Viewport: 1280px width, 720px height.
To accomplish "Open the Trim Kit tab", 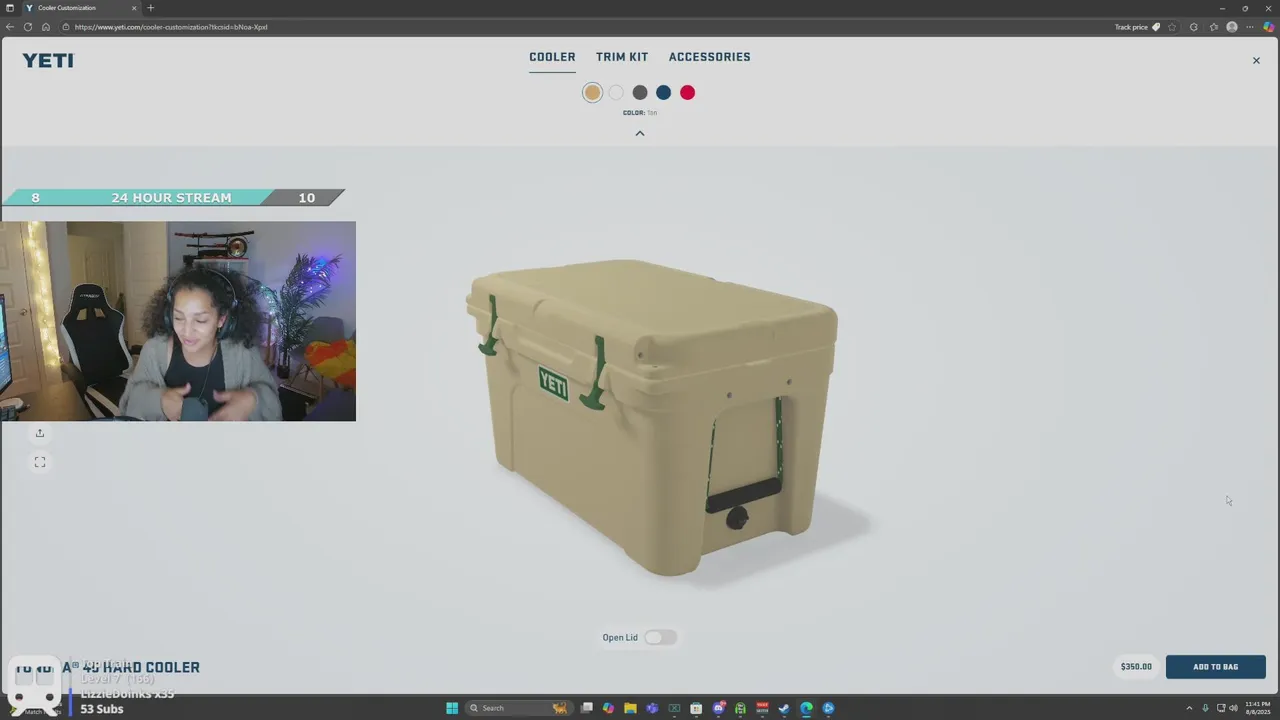I will (x=622, y=57).
